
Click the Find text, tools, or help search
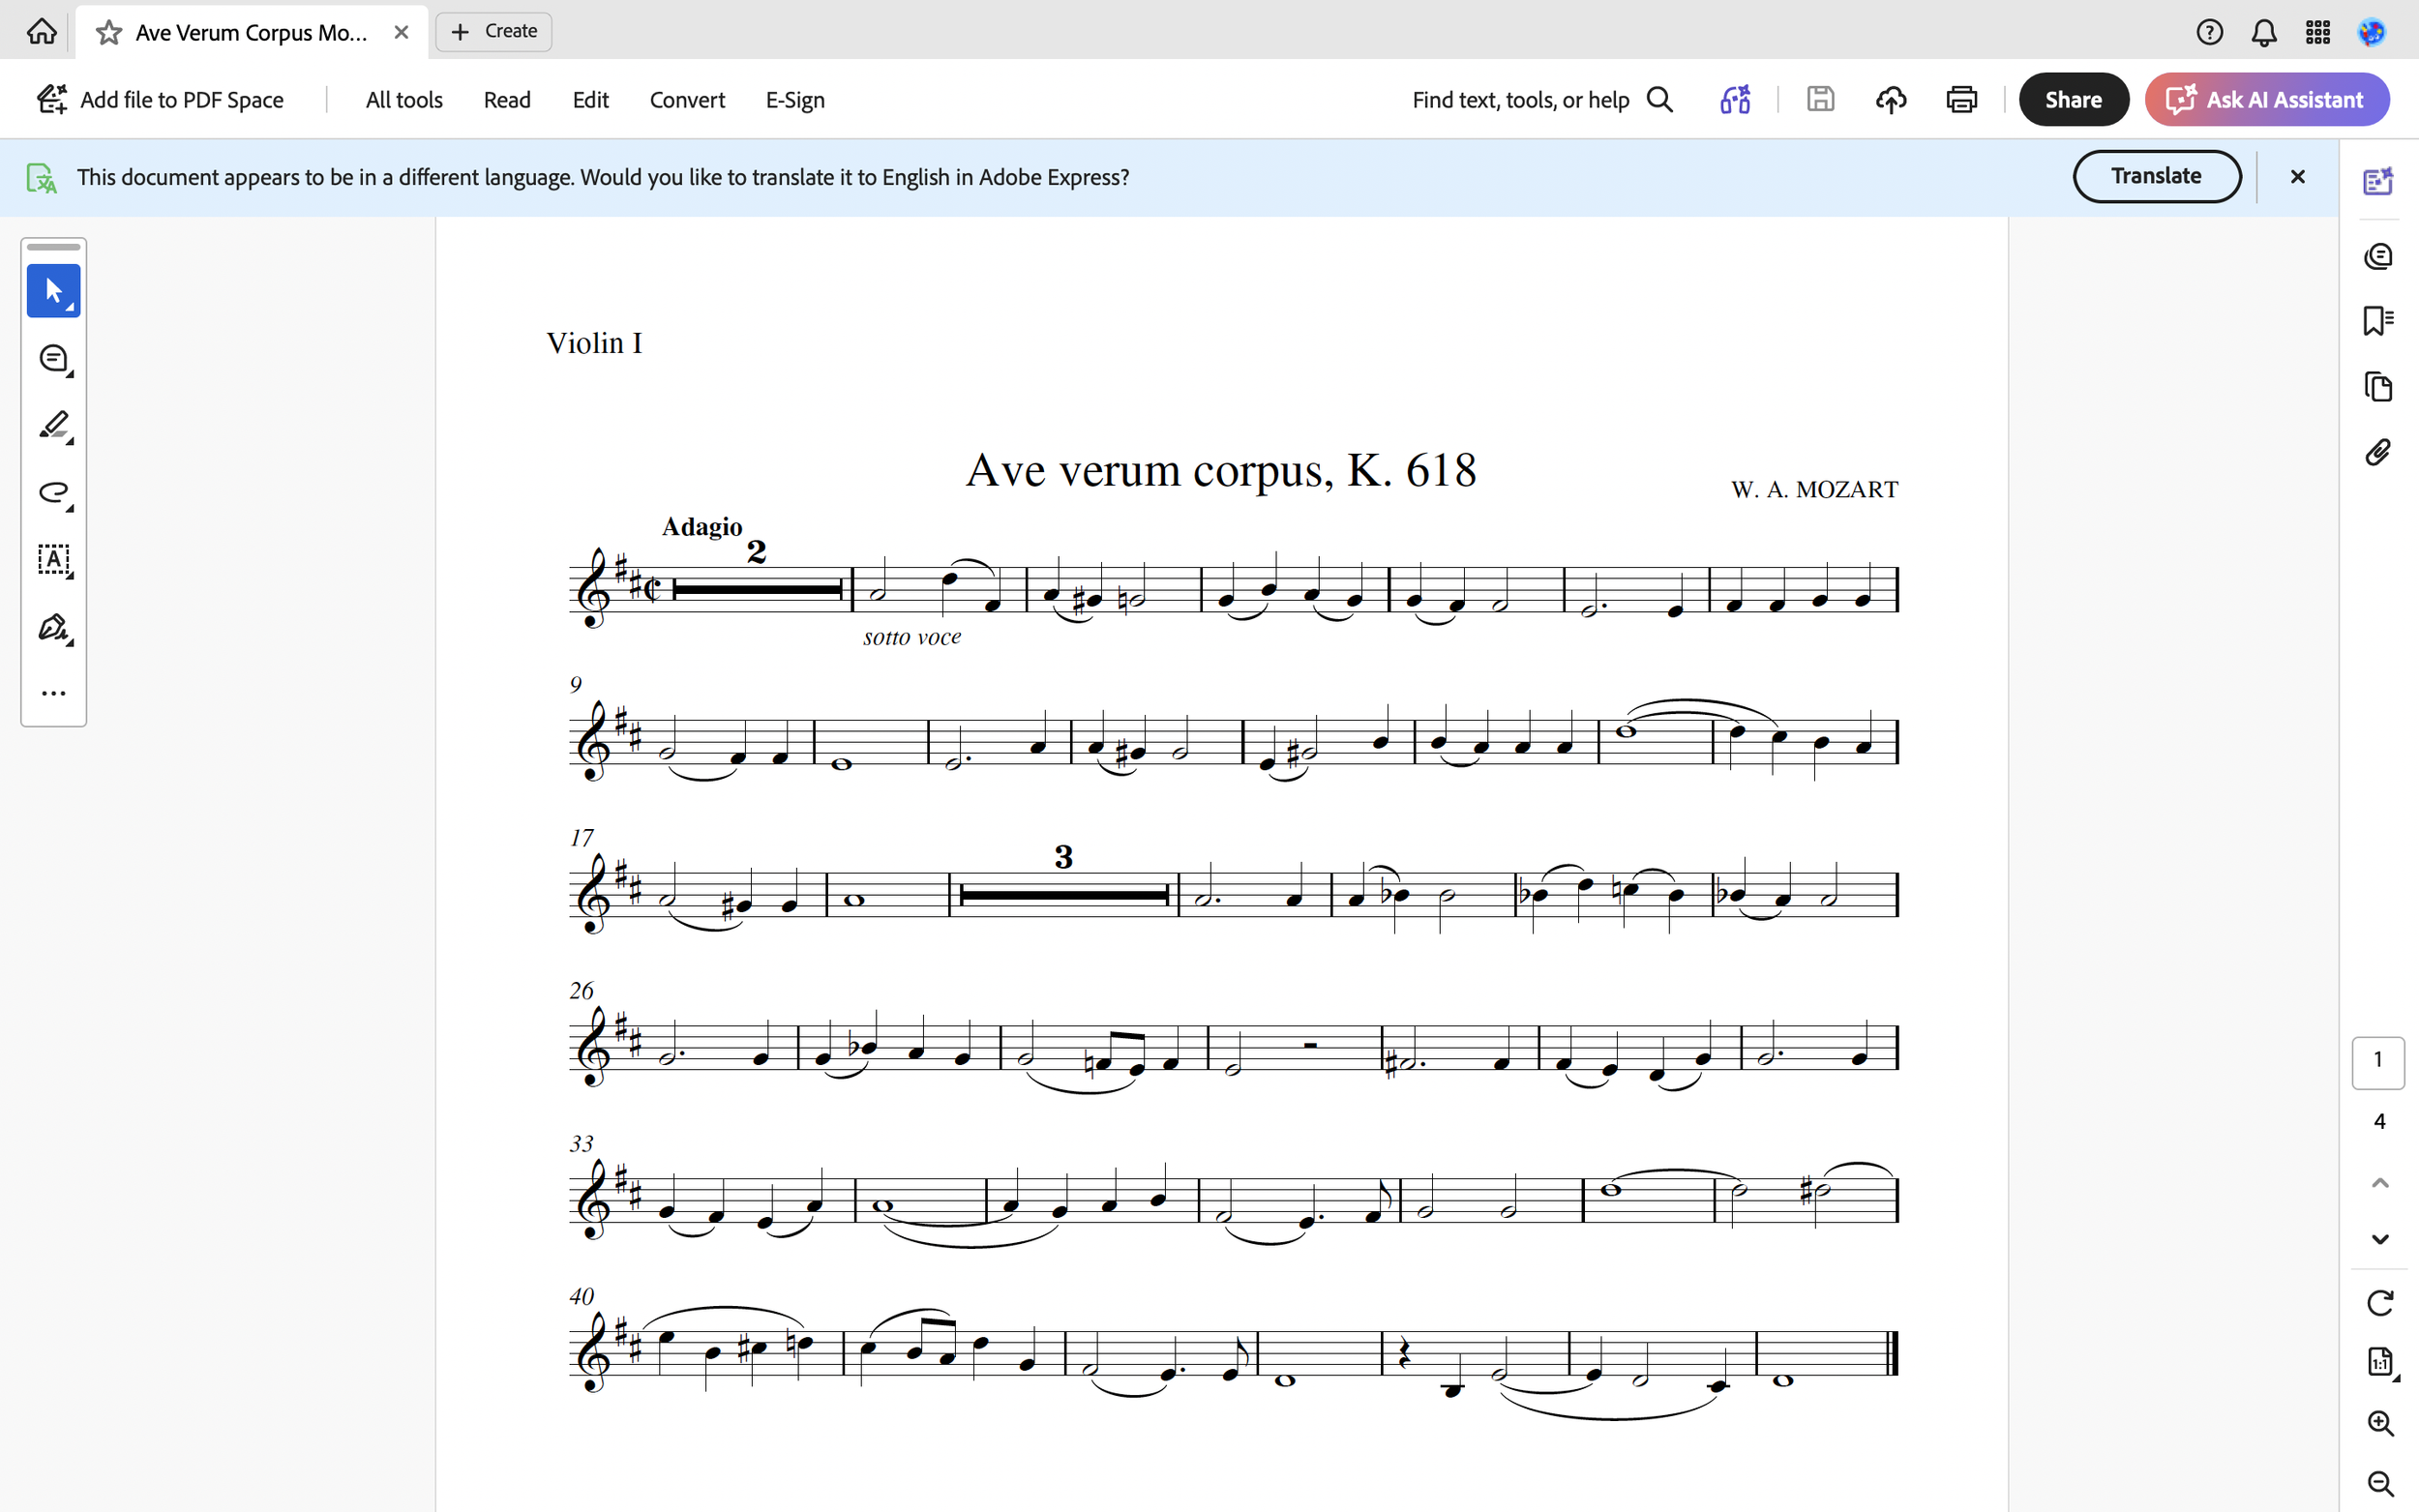pos(1542,100)
